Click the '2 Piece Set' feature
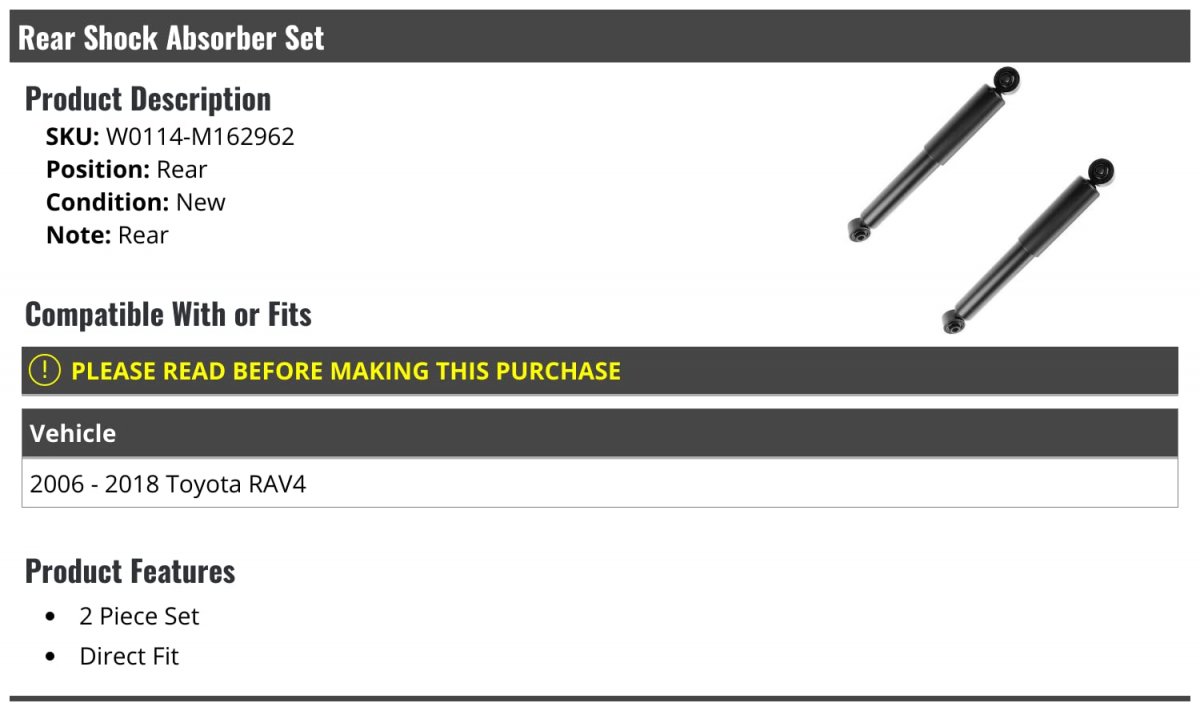 pyautogui.click(x=139, y=616)
